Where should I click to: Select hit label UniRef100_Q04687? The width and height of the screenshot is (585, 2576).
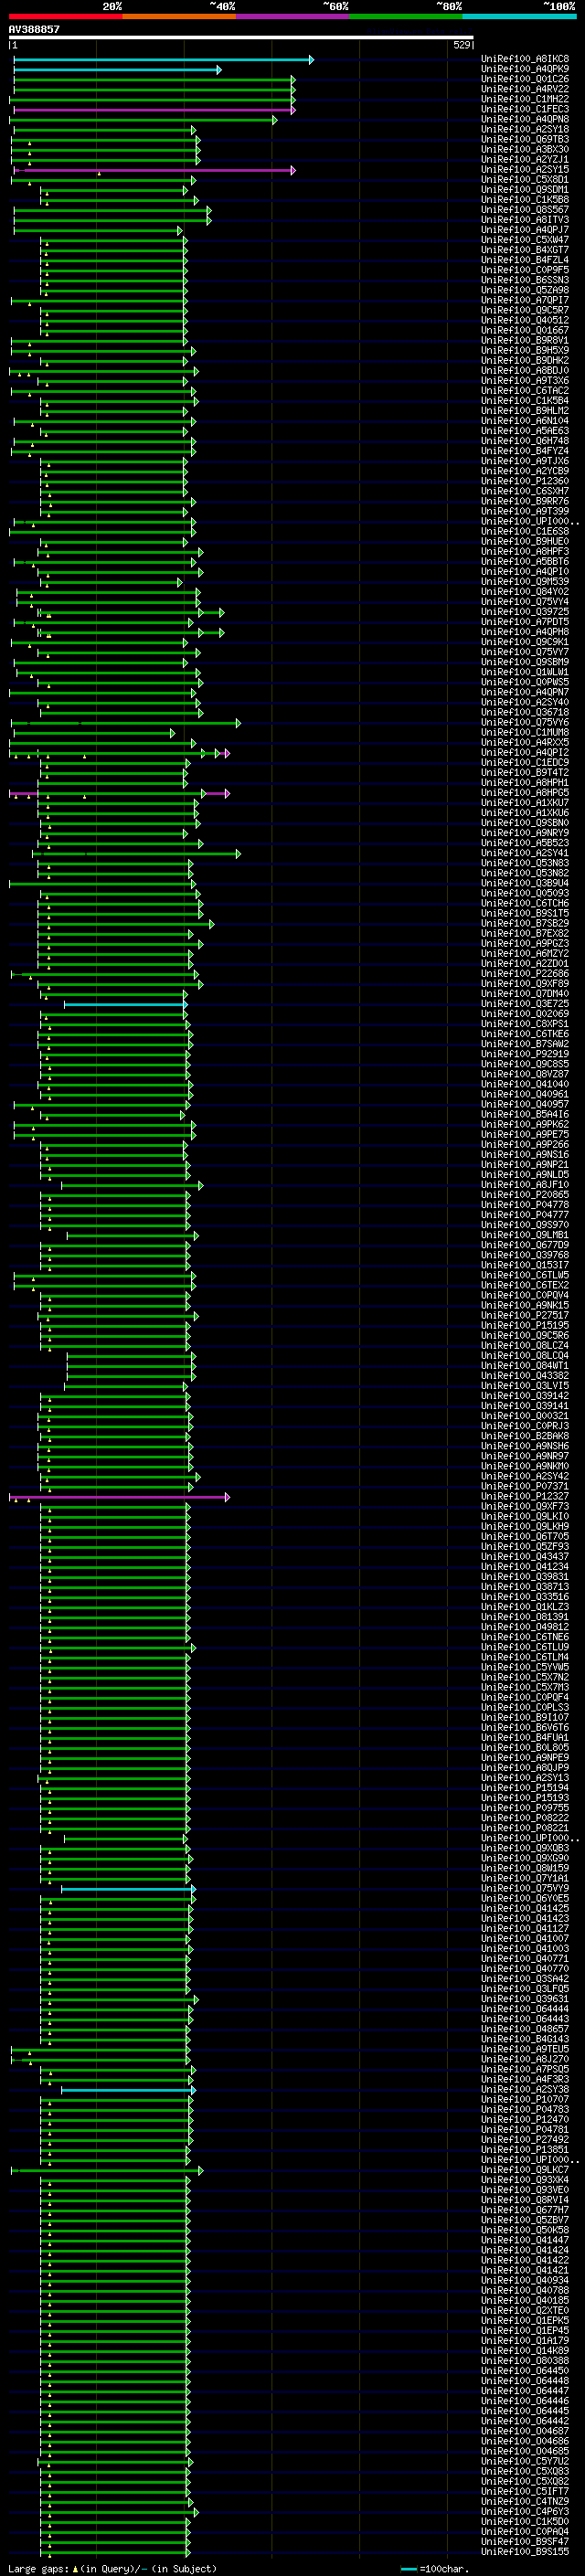pyautogui.click(x=525, y=2431)
